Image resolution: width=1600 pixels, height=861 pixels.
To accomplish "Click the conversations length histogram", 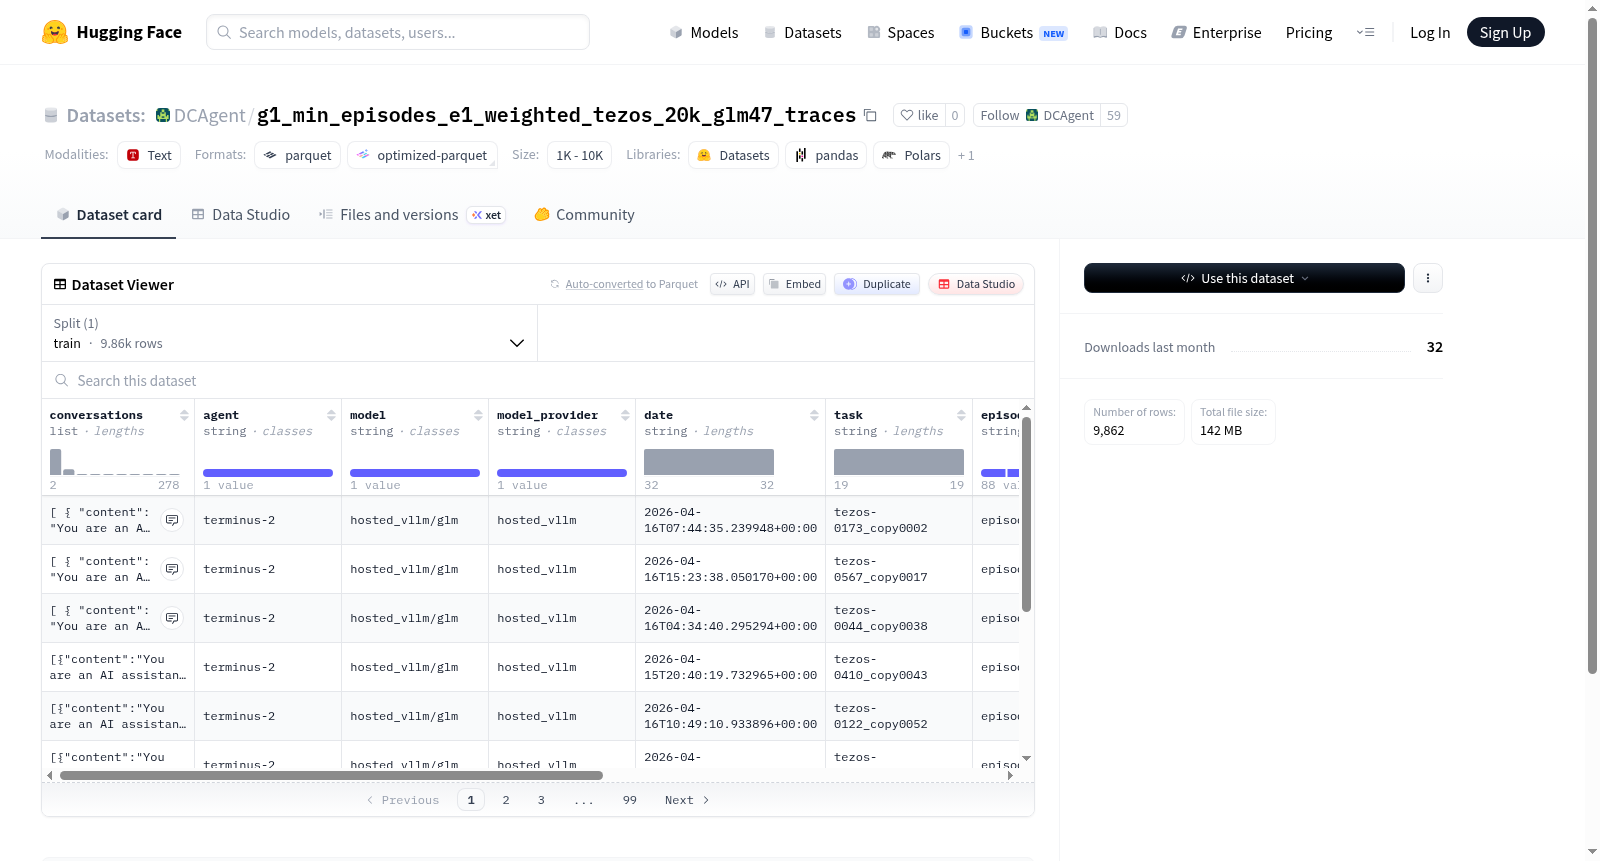I will 115,462.
